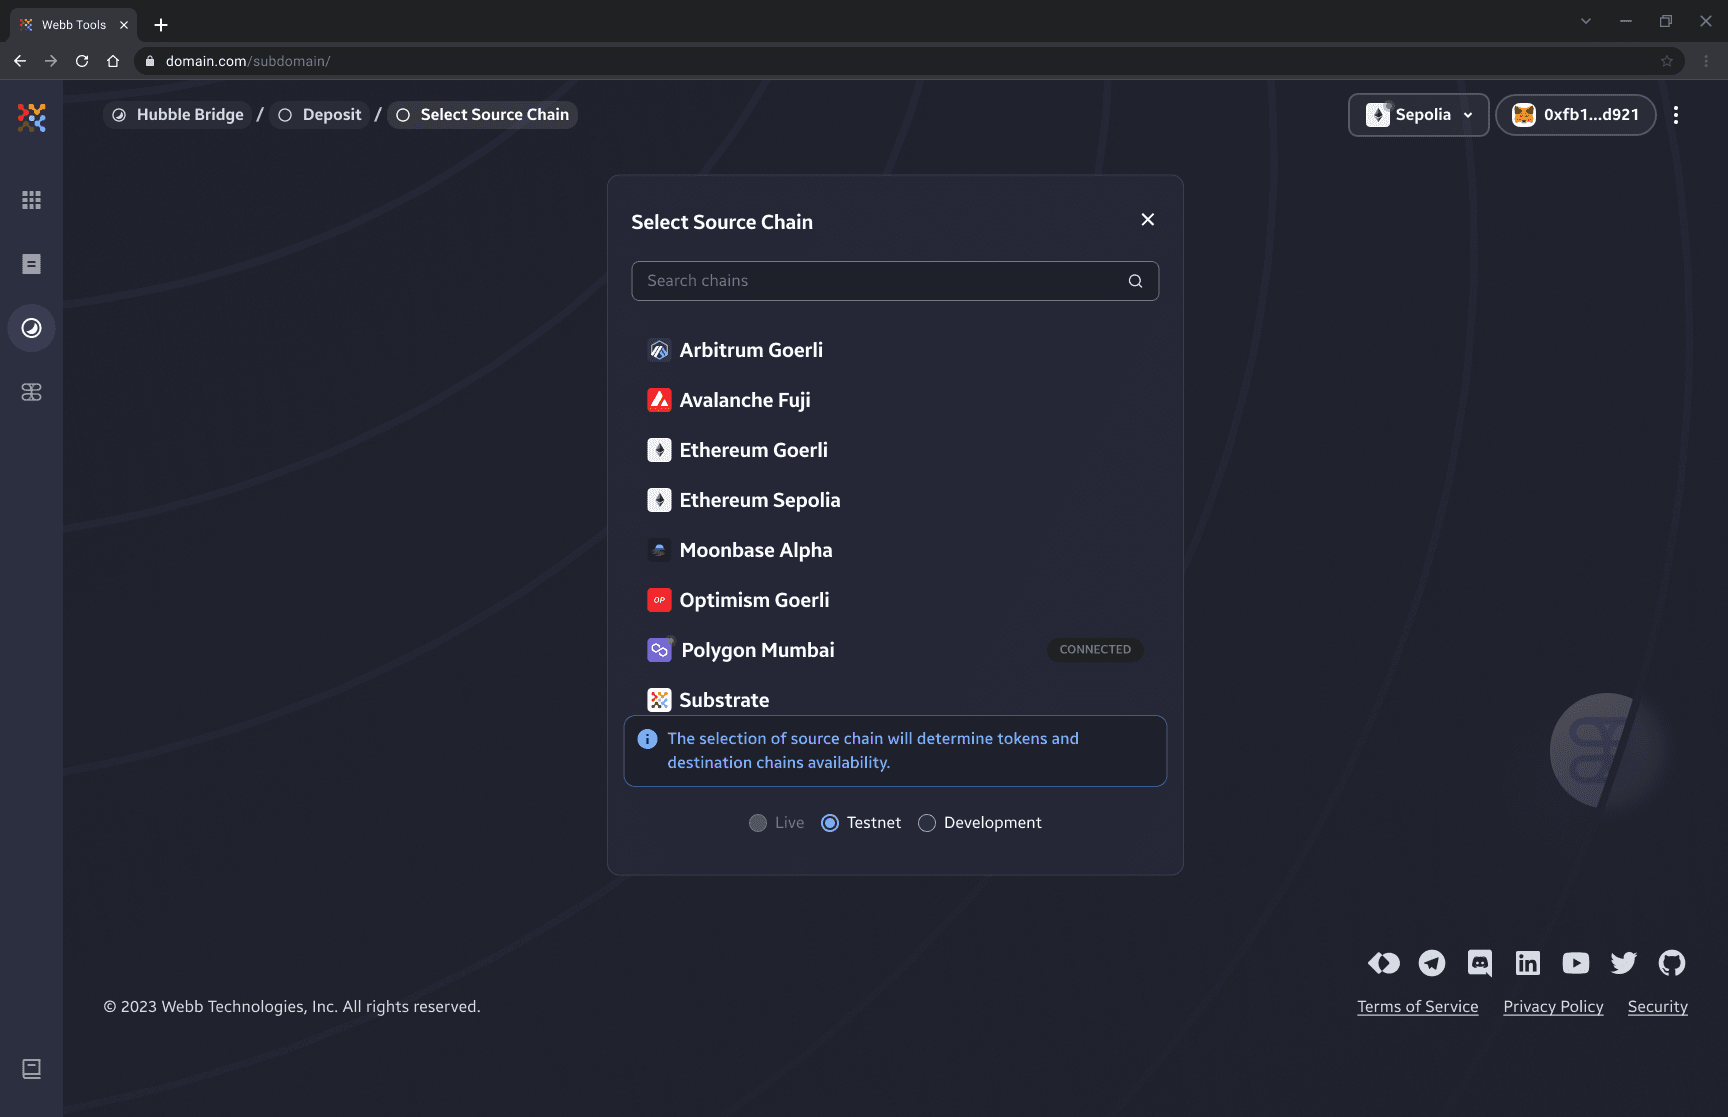Reload the browser page
Screen dimensions: 1728x1117
82,61
